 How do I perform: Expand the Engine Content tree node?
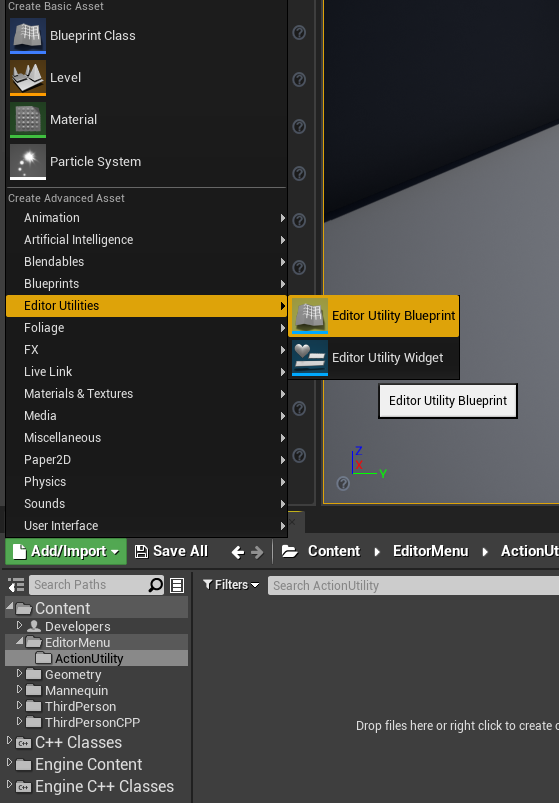click(9, 763)
